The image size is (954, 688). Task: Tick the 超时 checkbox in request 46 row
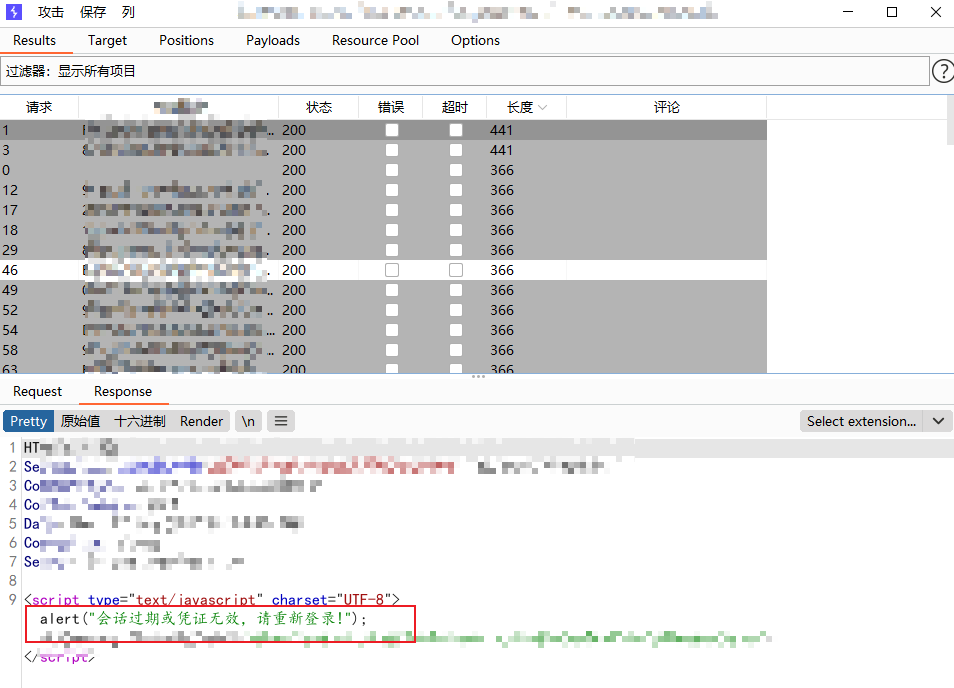coord(456,270)
